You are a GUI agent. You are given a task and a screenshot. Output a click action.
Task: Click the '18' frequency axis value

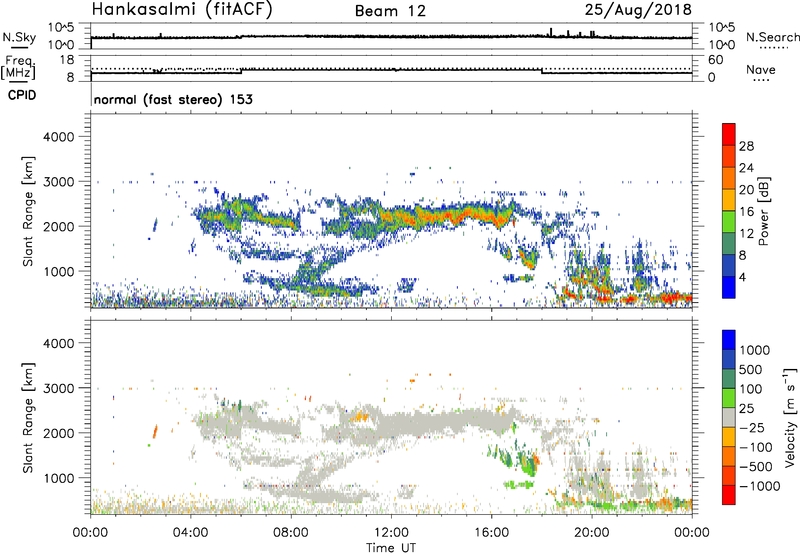67,59
